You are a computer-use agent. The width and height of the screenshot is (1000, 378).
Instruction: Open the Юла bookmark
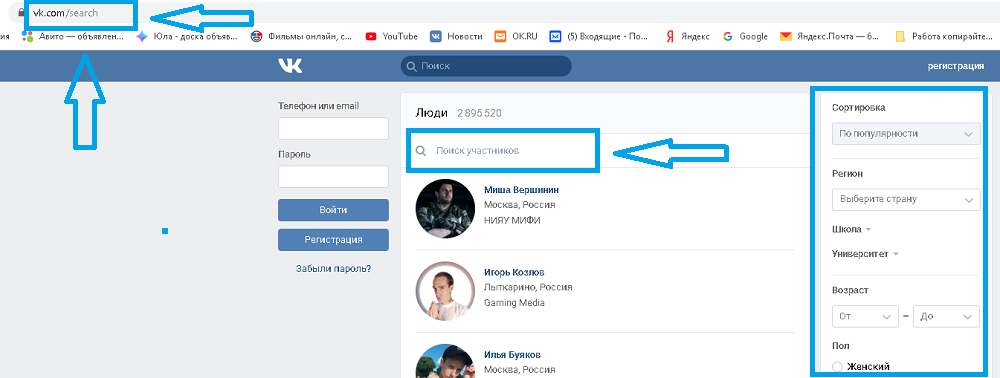click(x=186, y=36)
